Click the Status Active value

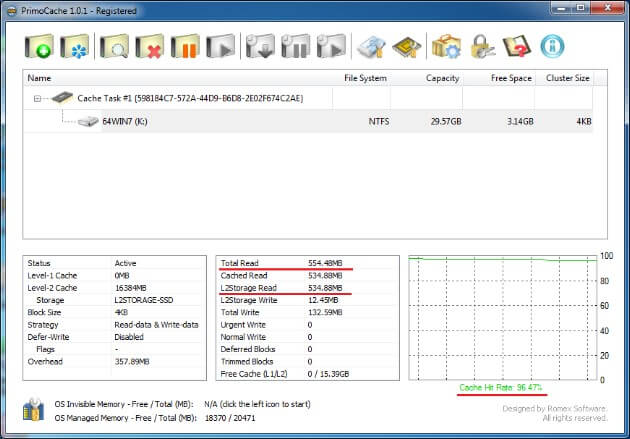click(125, 263)
